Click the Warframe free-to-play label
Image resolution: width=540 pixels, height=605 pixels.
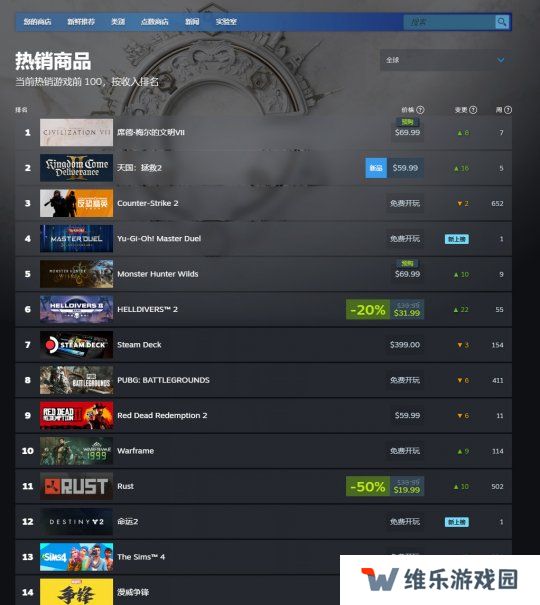click(x=405, y=451)
